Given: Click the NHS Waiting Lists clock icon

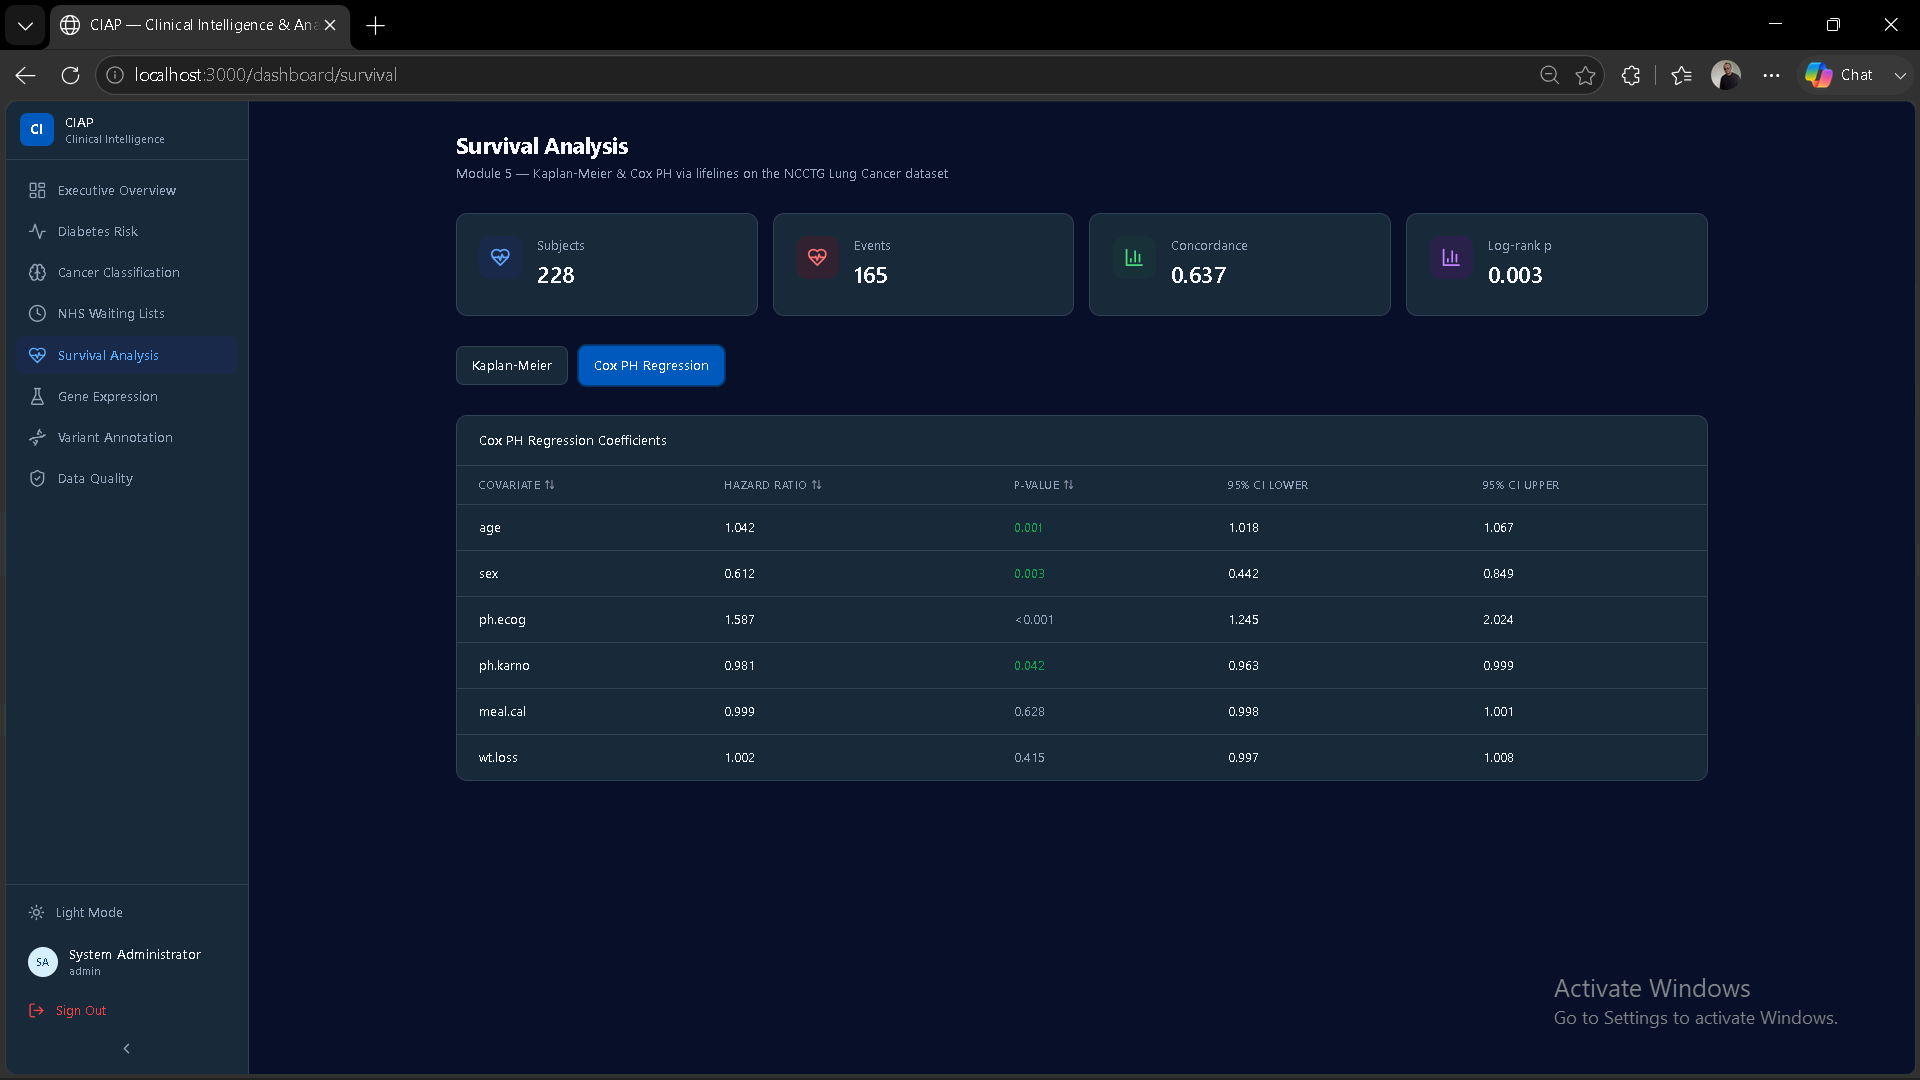Looking at the screenshot, I should [x=37, y=313].
